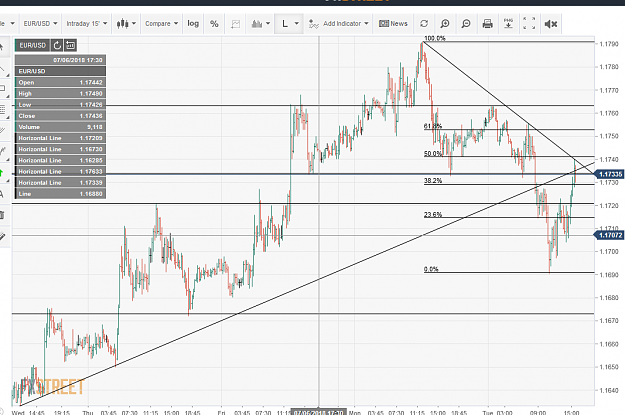Click the refresh chart icon
The width and height of the screenshot is (625, 415).
pyautogui.click(x=424, y=24)
